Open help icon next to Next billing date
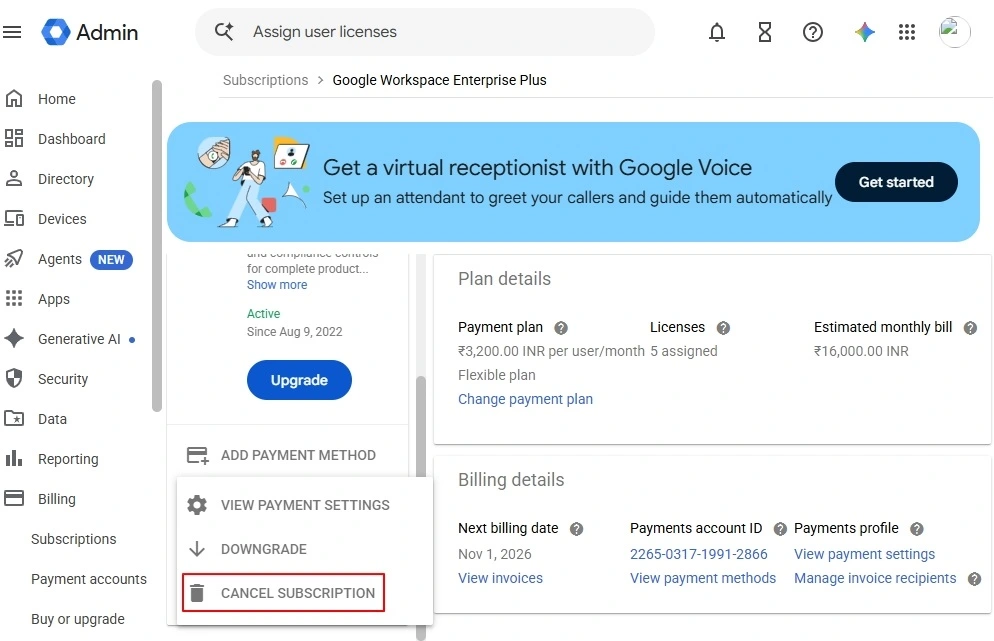The image size is (994, 641). 576,529
